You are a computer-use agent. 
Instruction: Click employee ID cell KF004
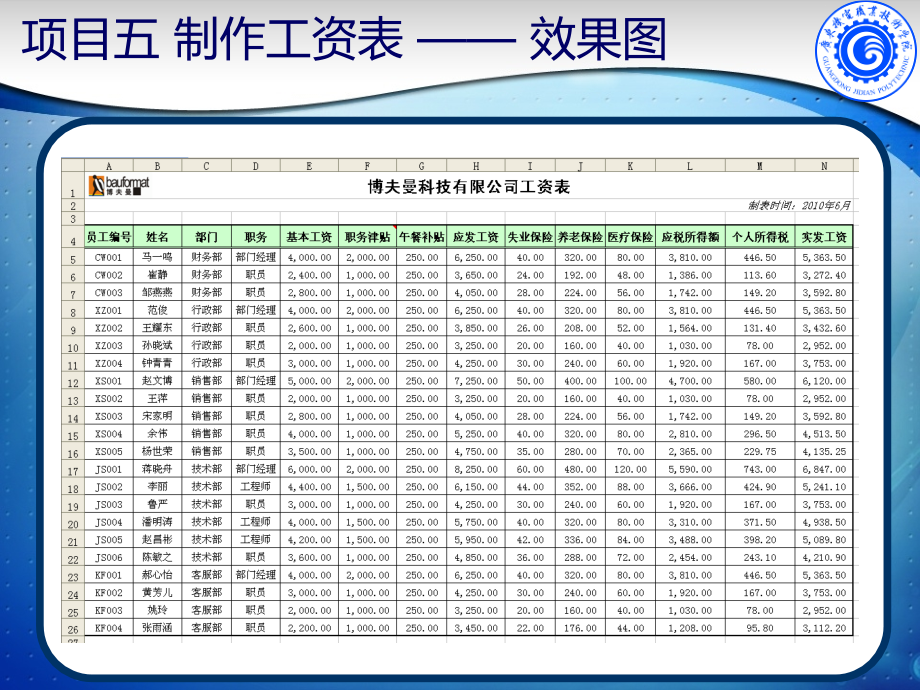[x=109, y=628]
